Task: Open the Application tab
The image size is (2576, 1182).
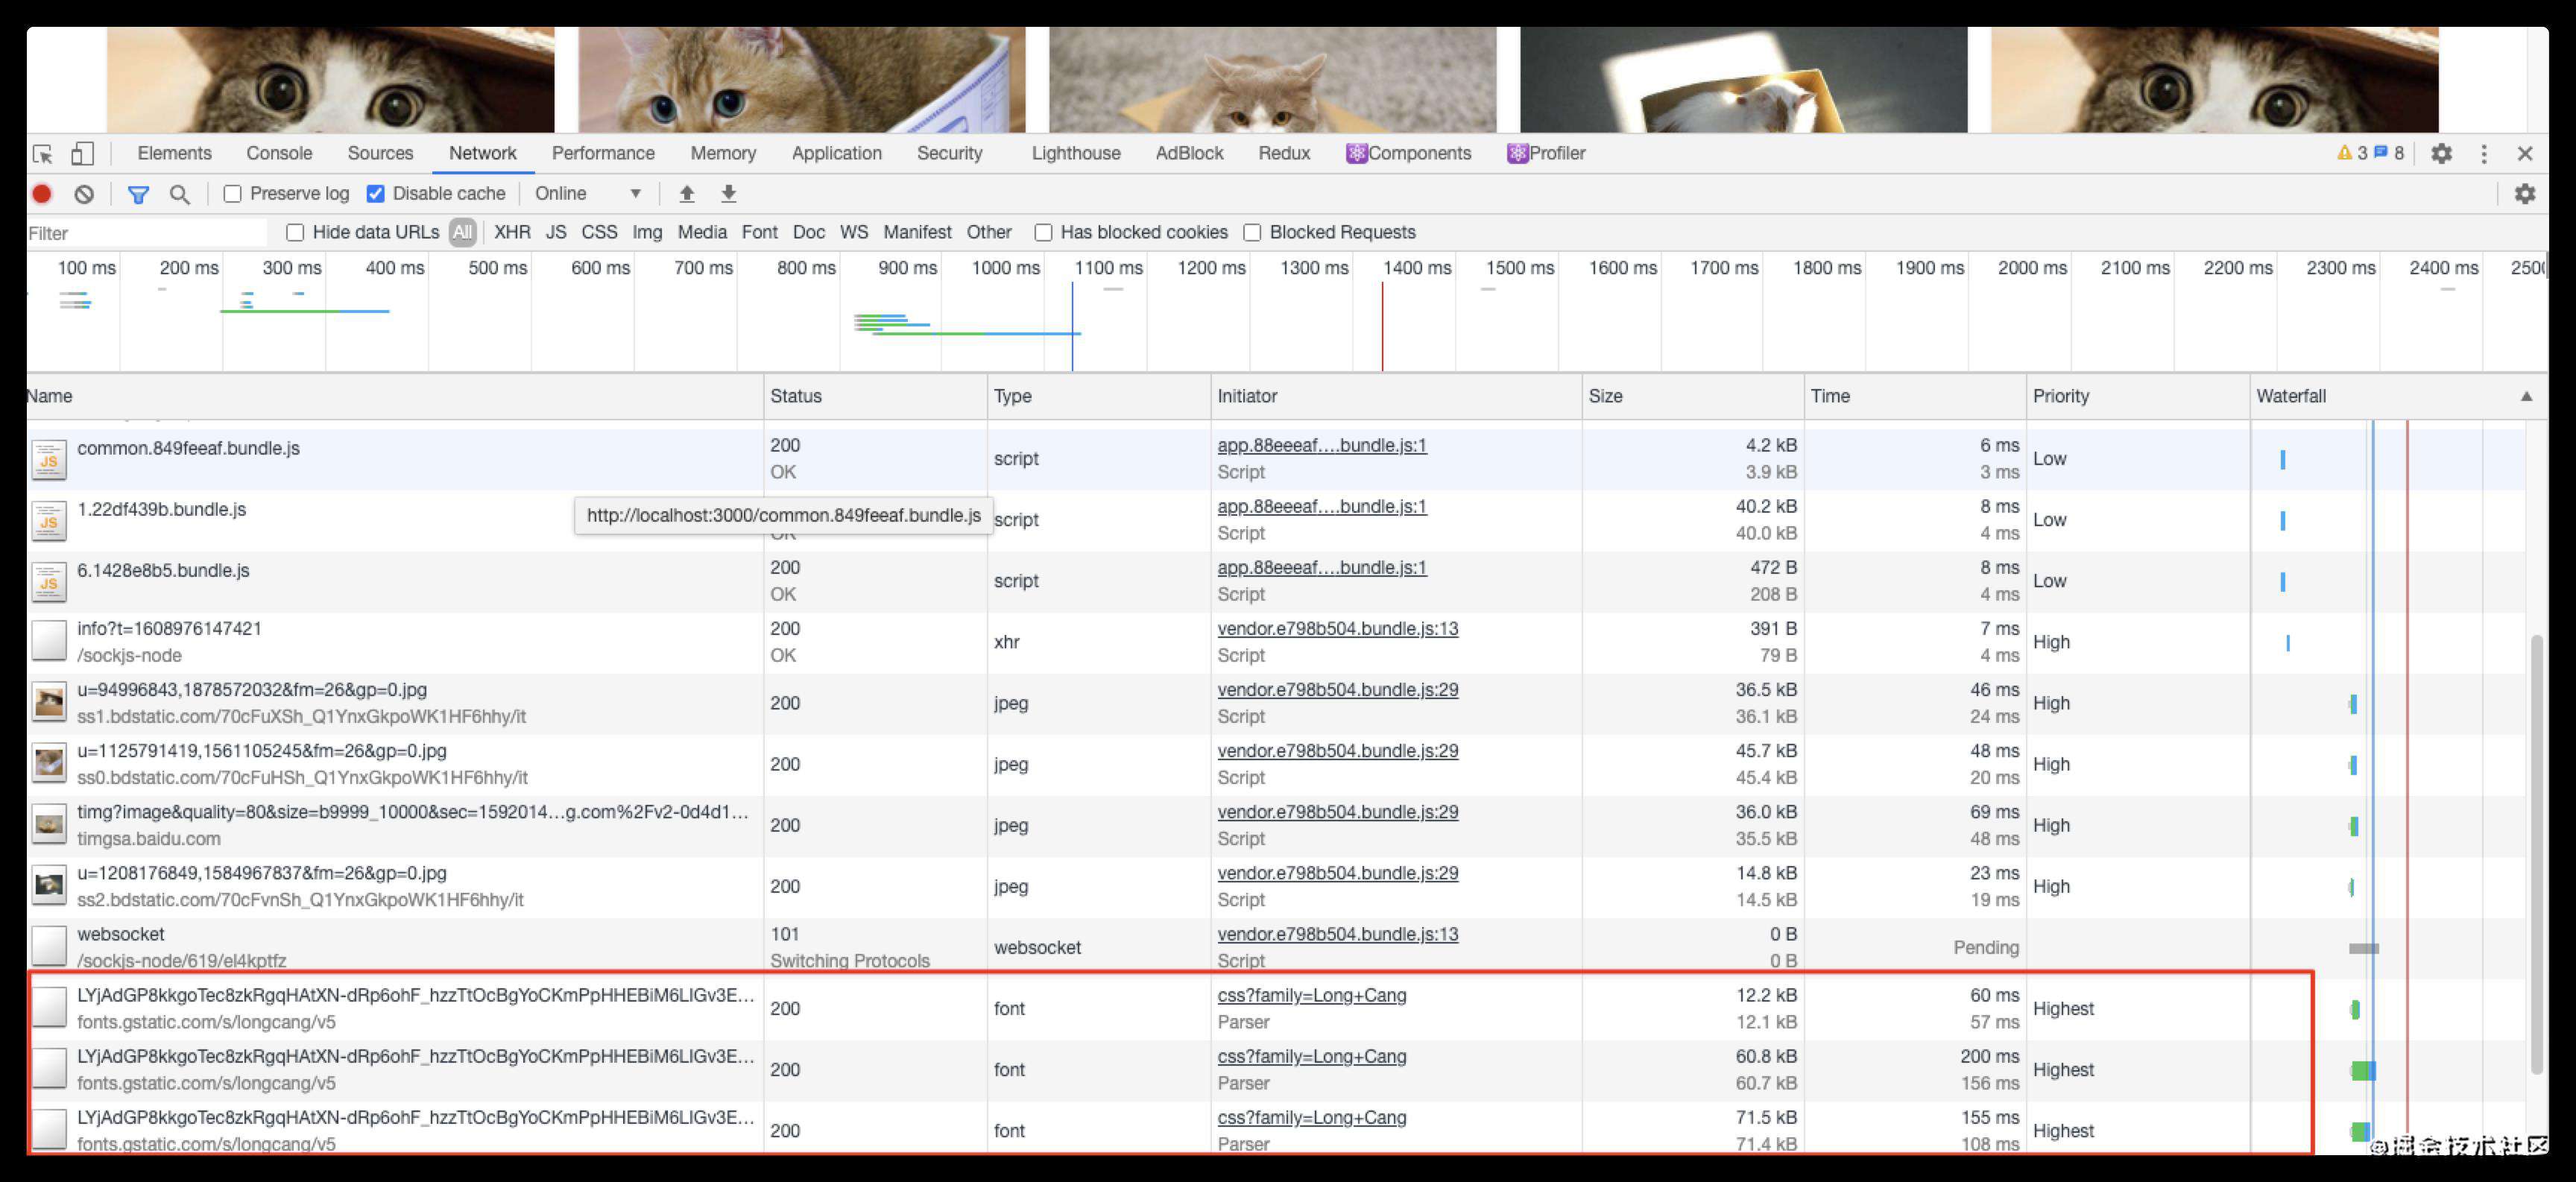Action: point(837,153)
